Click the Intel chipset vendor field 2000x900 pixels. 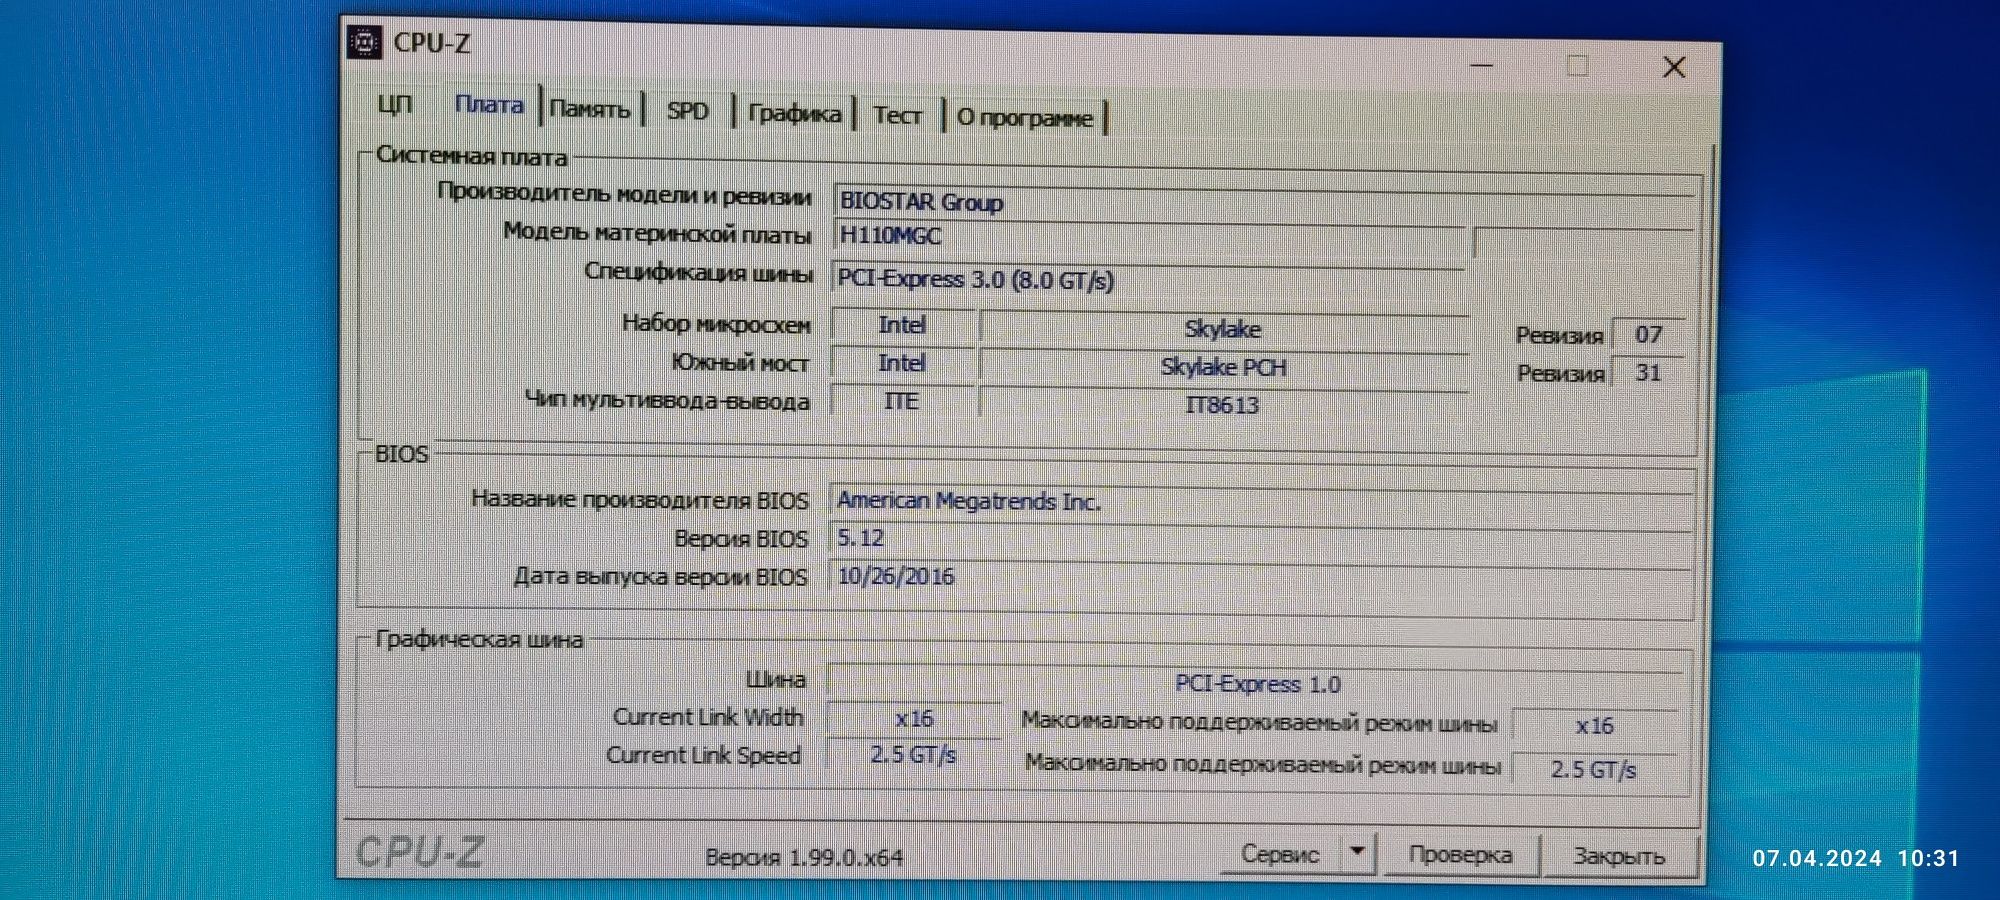[902, 325]
